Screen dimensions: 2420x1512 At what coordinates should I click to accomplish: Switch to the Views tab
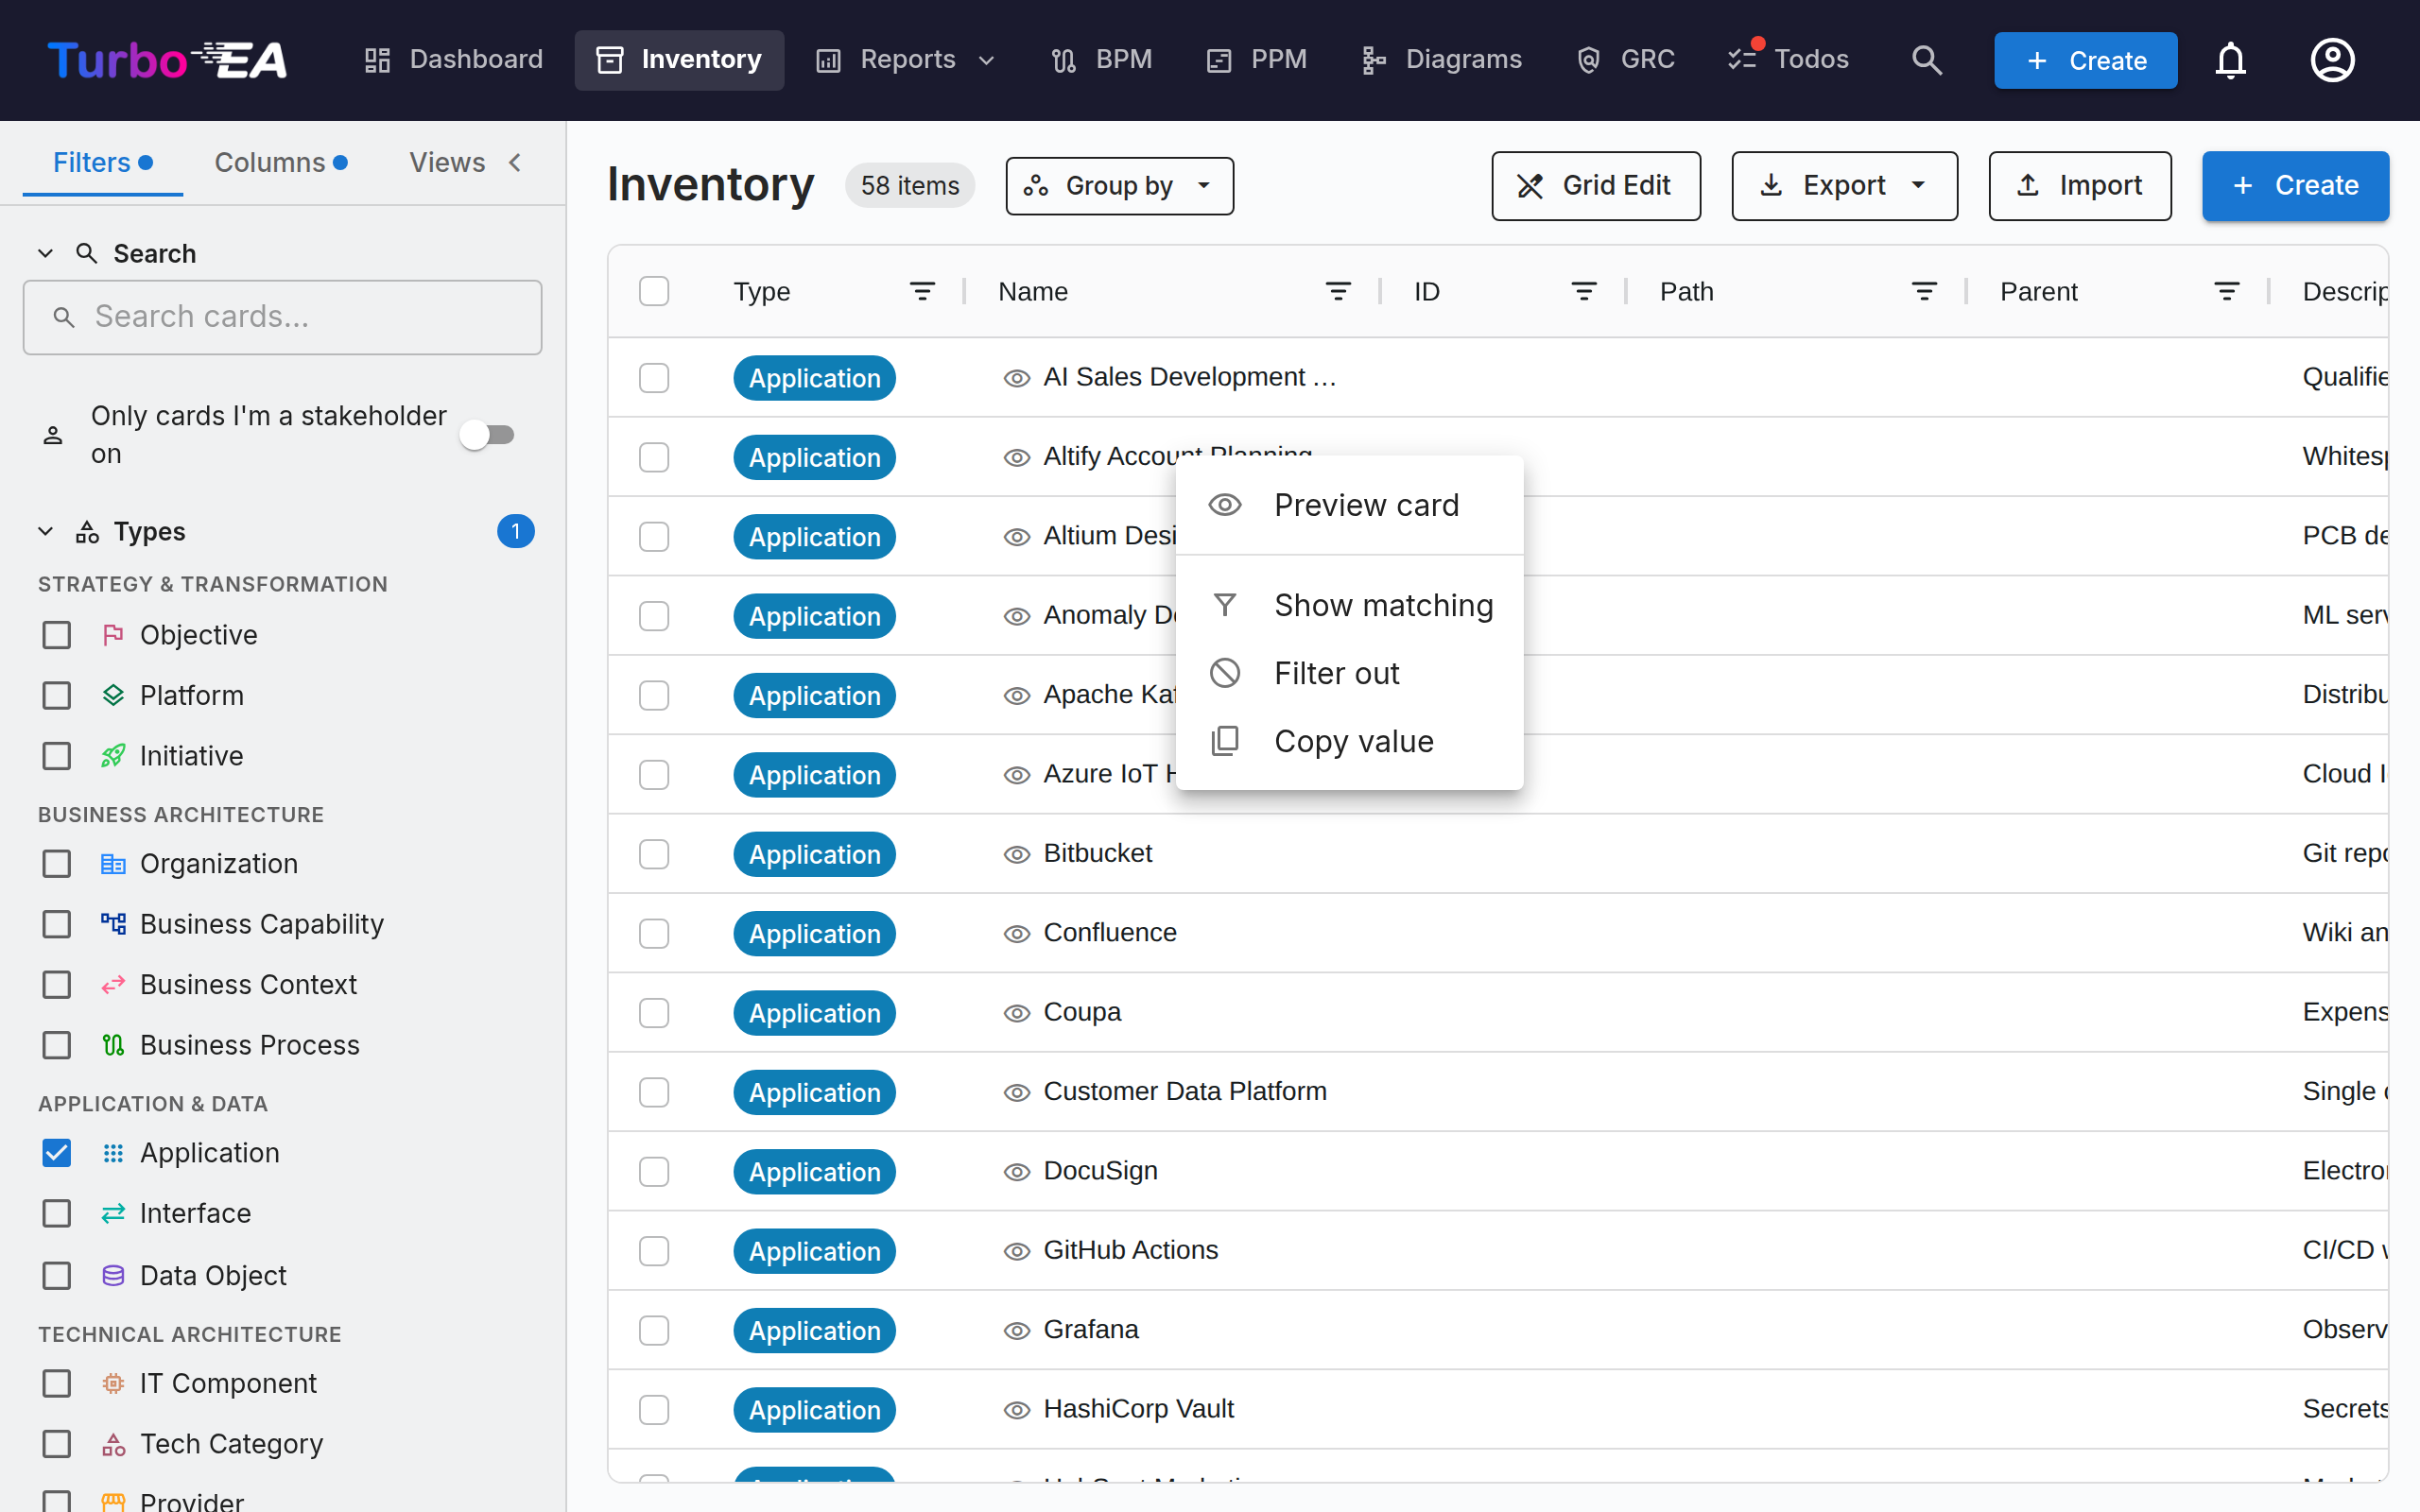point(447,162)
